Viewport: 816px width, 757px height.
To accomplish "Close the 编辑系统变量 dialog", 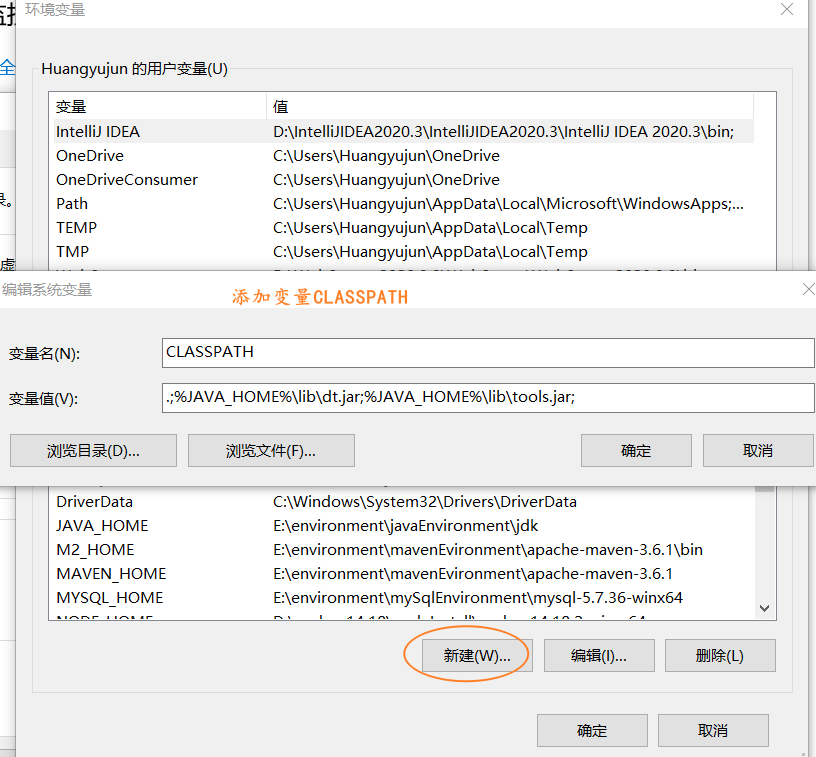I will click(x=808, y=289).
